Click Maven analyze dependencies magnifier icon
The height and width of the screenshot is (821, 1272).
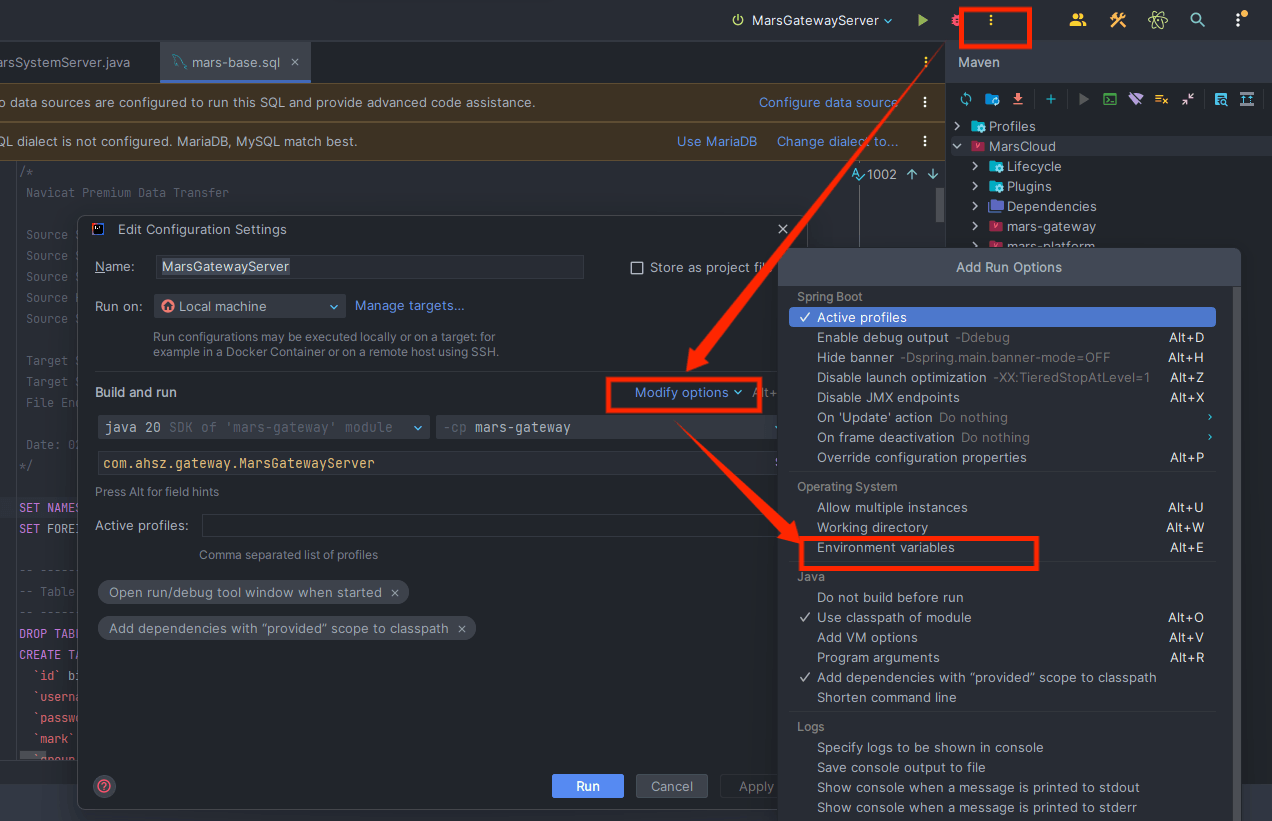coord(1221,99)
